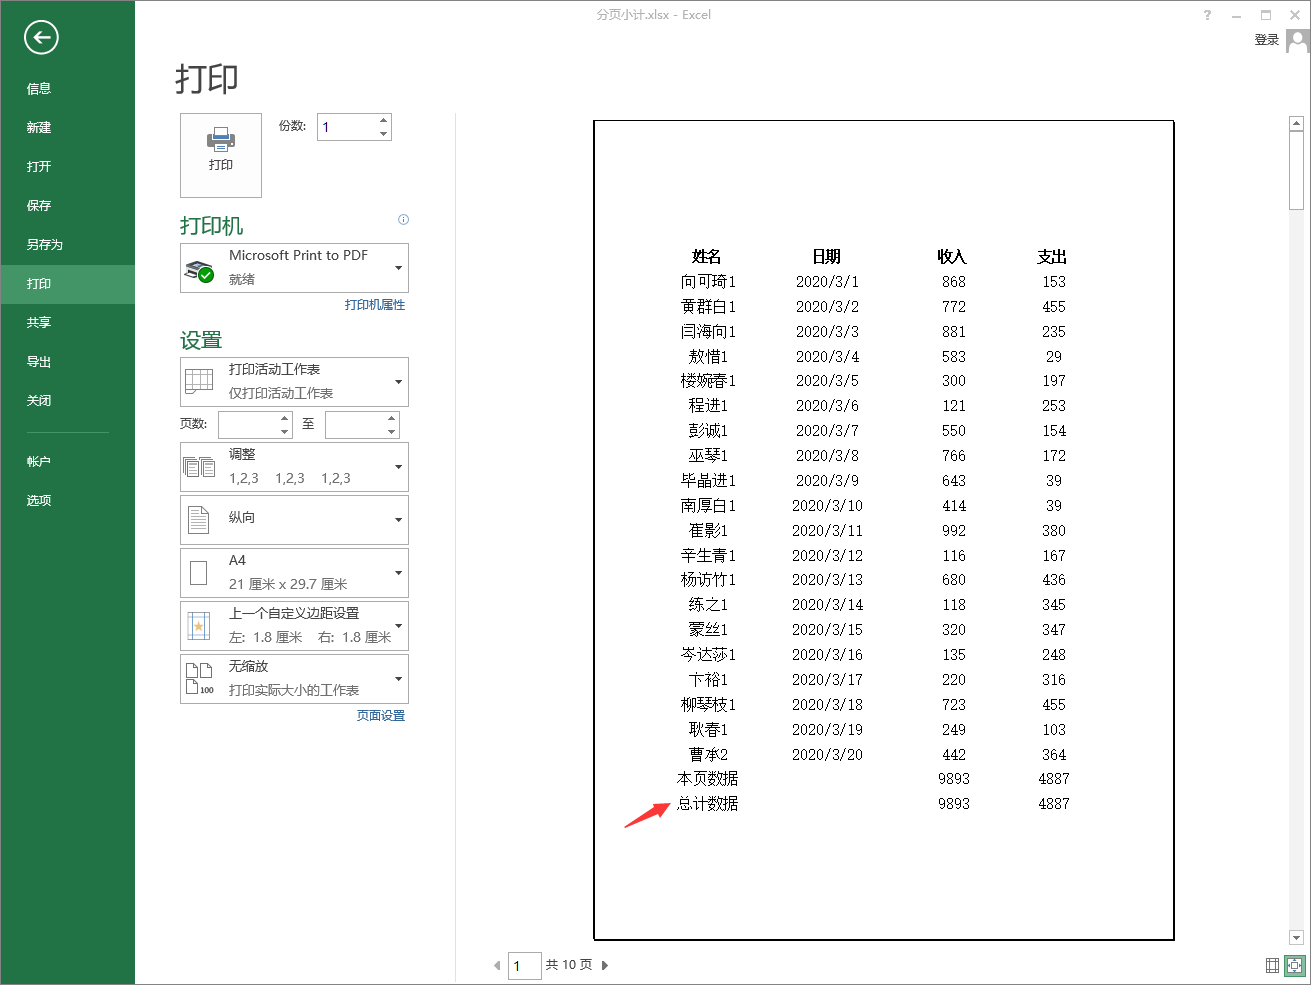Expand Print Active Sheets dropdown
The width and height of the screenshot is (1311, 985).
294,382
